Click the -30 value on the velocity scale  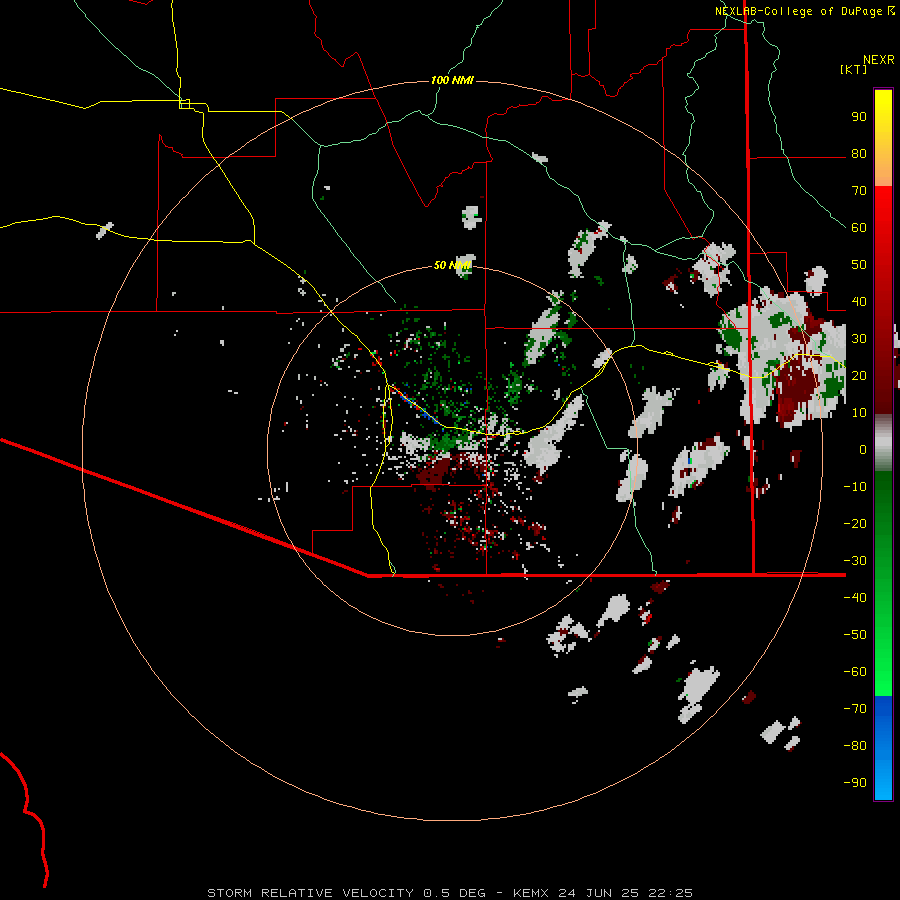(x=855, y=561)
